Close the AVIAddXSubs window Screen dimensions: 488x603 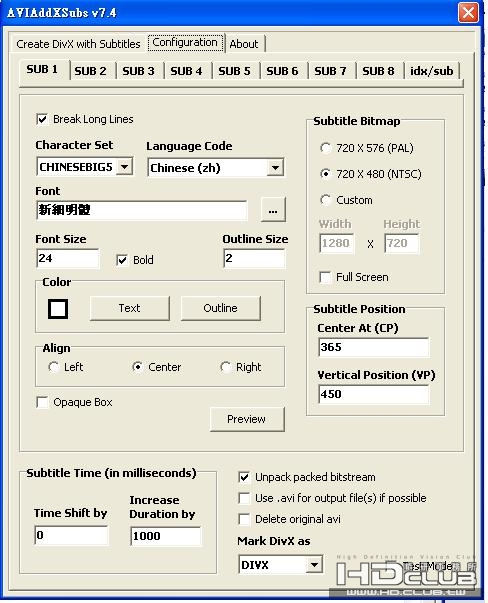[468, 13]
